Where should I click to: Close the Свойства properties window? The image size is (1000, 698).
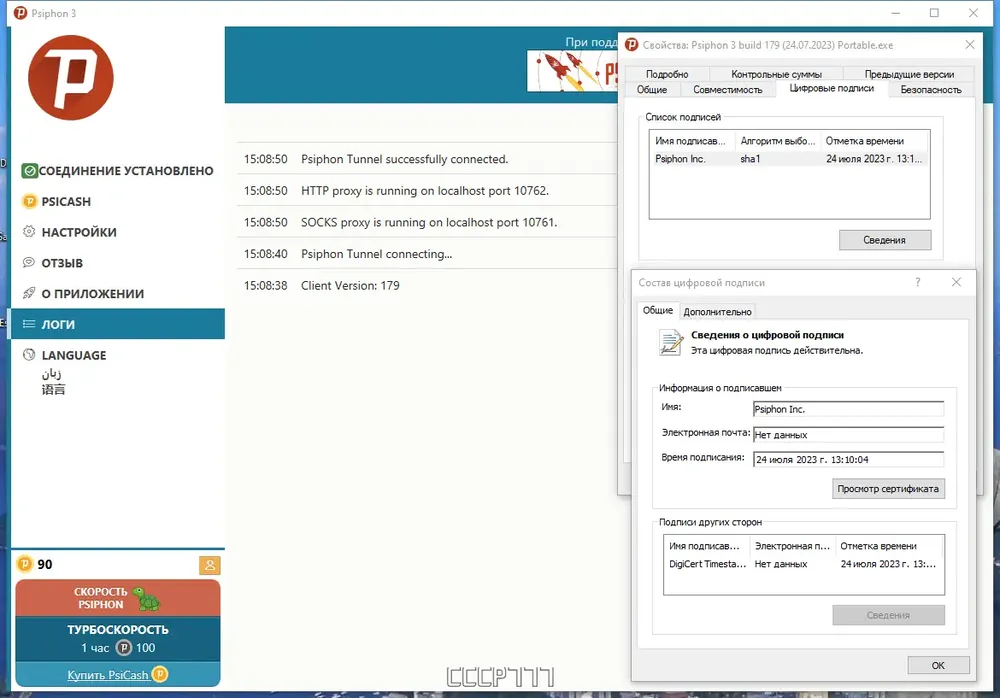coord(969,45)
